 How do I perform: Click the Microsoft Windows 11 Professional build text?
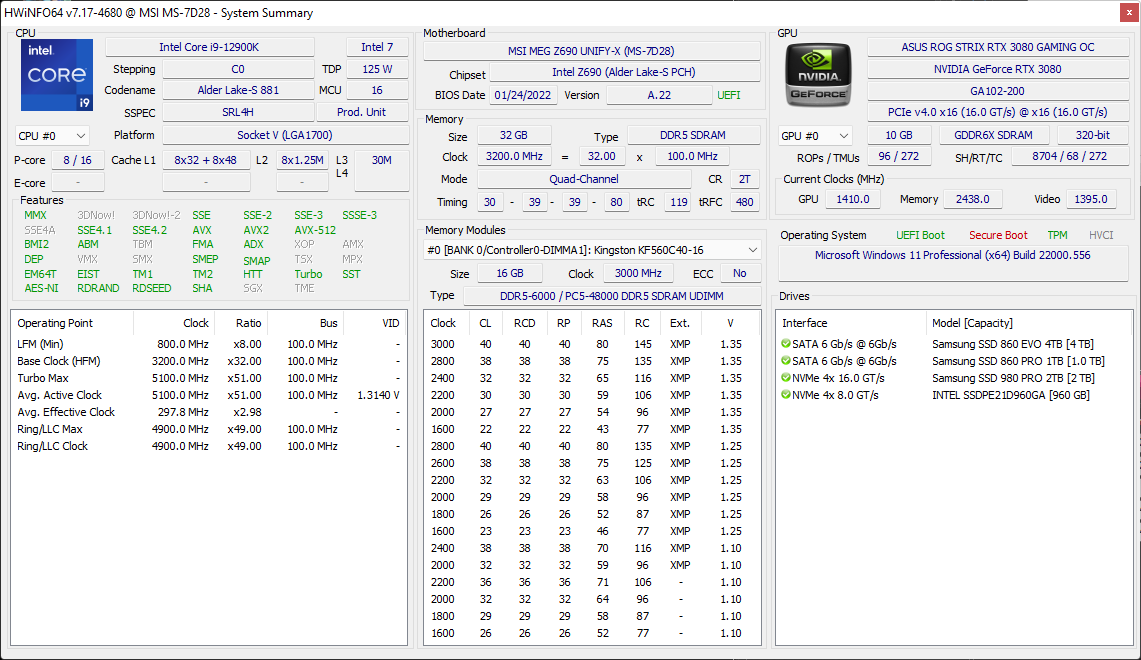click(x=953, y=255)
